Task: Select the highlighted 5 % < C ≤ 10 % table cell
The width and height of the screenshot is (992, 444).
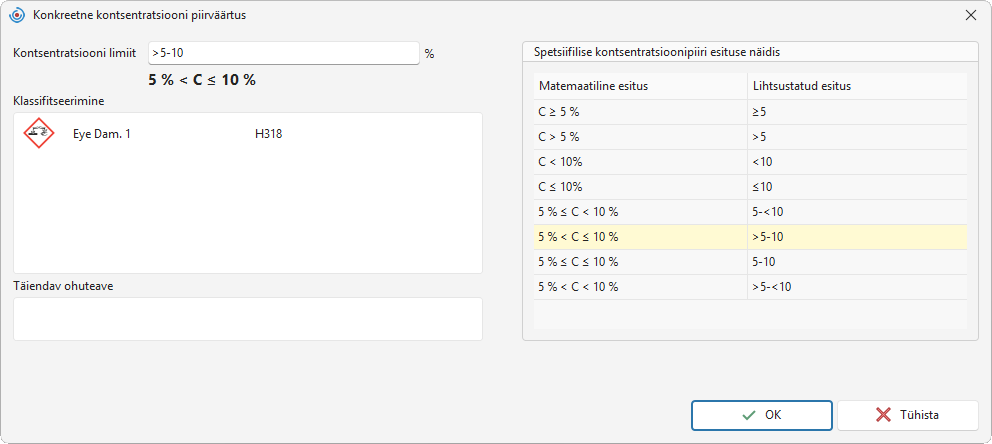Action: pos(640,237)
